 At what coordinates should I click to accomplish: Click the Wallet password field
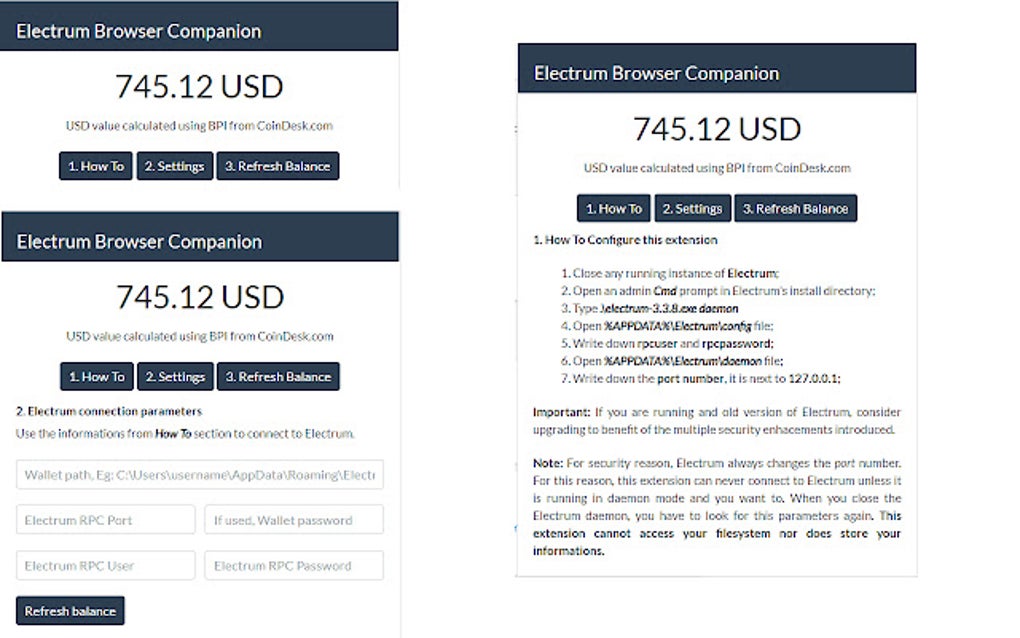[294, 519]
